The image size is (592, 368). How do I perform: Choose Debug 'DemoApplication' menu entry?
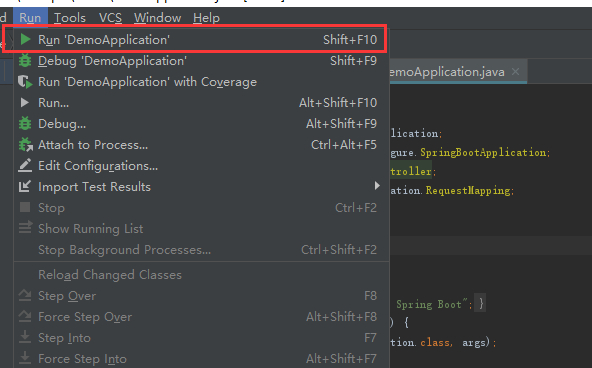202,61
